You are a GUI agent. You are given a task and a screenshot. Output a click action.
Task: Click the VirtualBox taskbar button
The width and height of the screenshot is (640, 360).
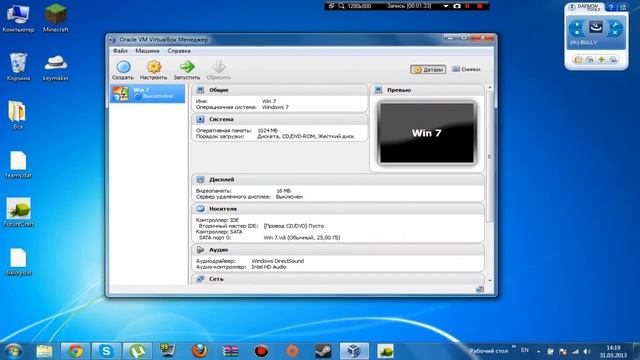[354, 351]
